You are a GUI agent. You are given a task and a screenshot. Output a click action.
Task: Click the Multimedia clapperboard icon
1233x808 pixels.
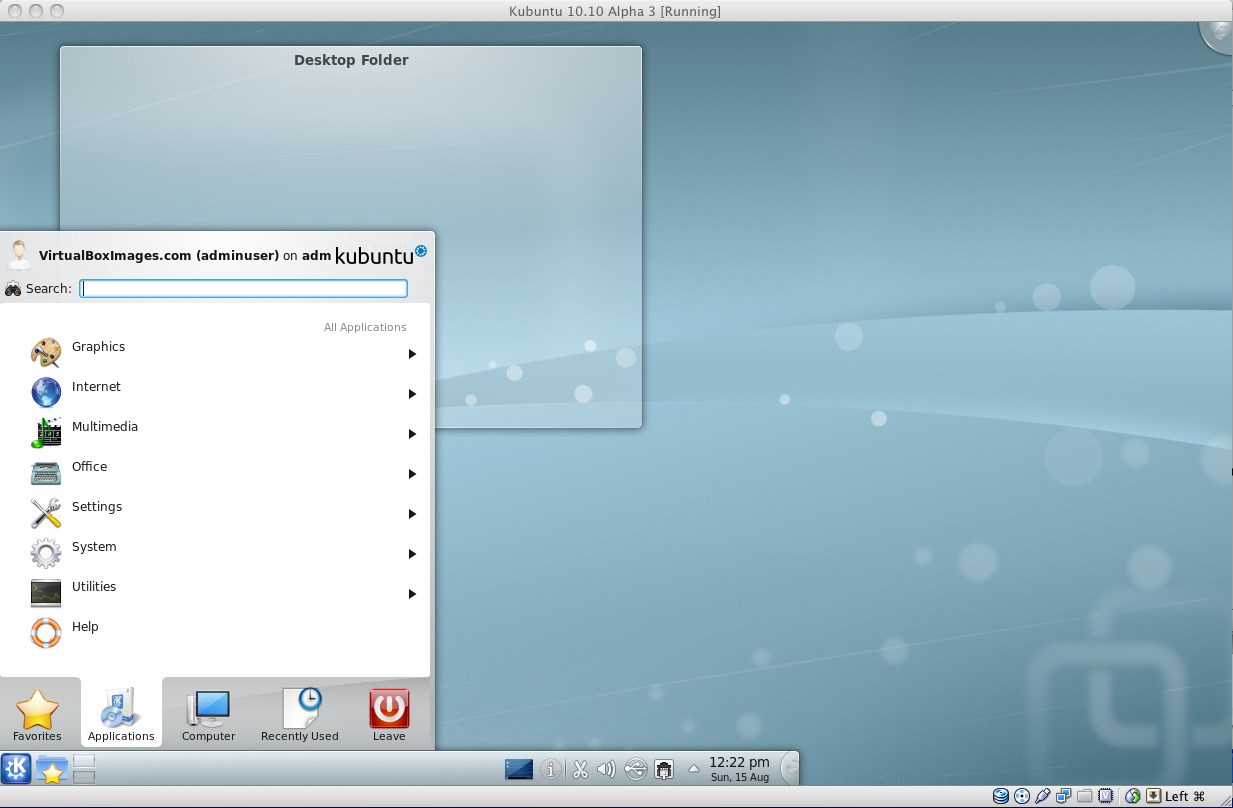[x=46, y=432]
